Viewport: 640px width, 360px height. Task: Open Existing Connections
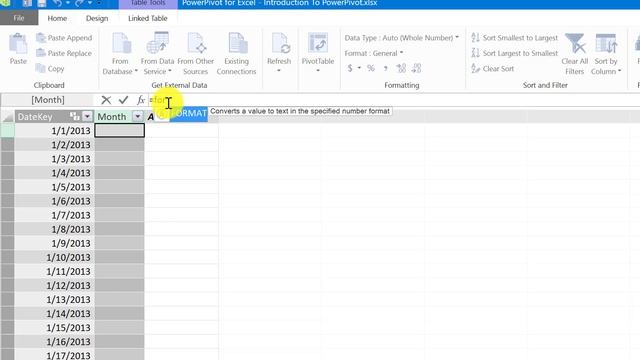[236, 53]
